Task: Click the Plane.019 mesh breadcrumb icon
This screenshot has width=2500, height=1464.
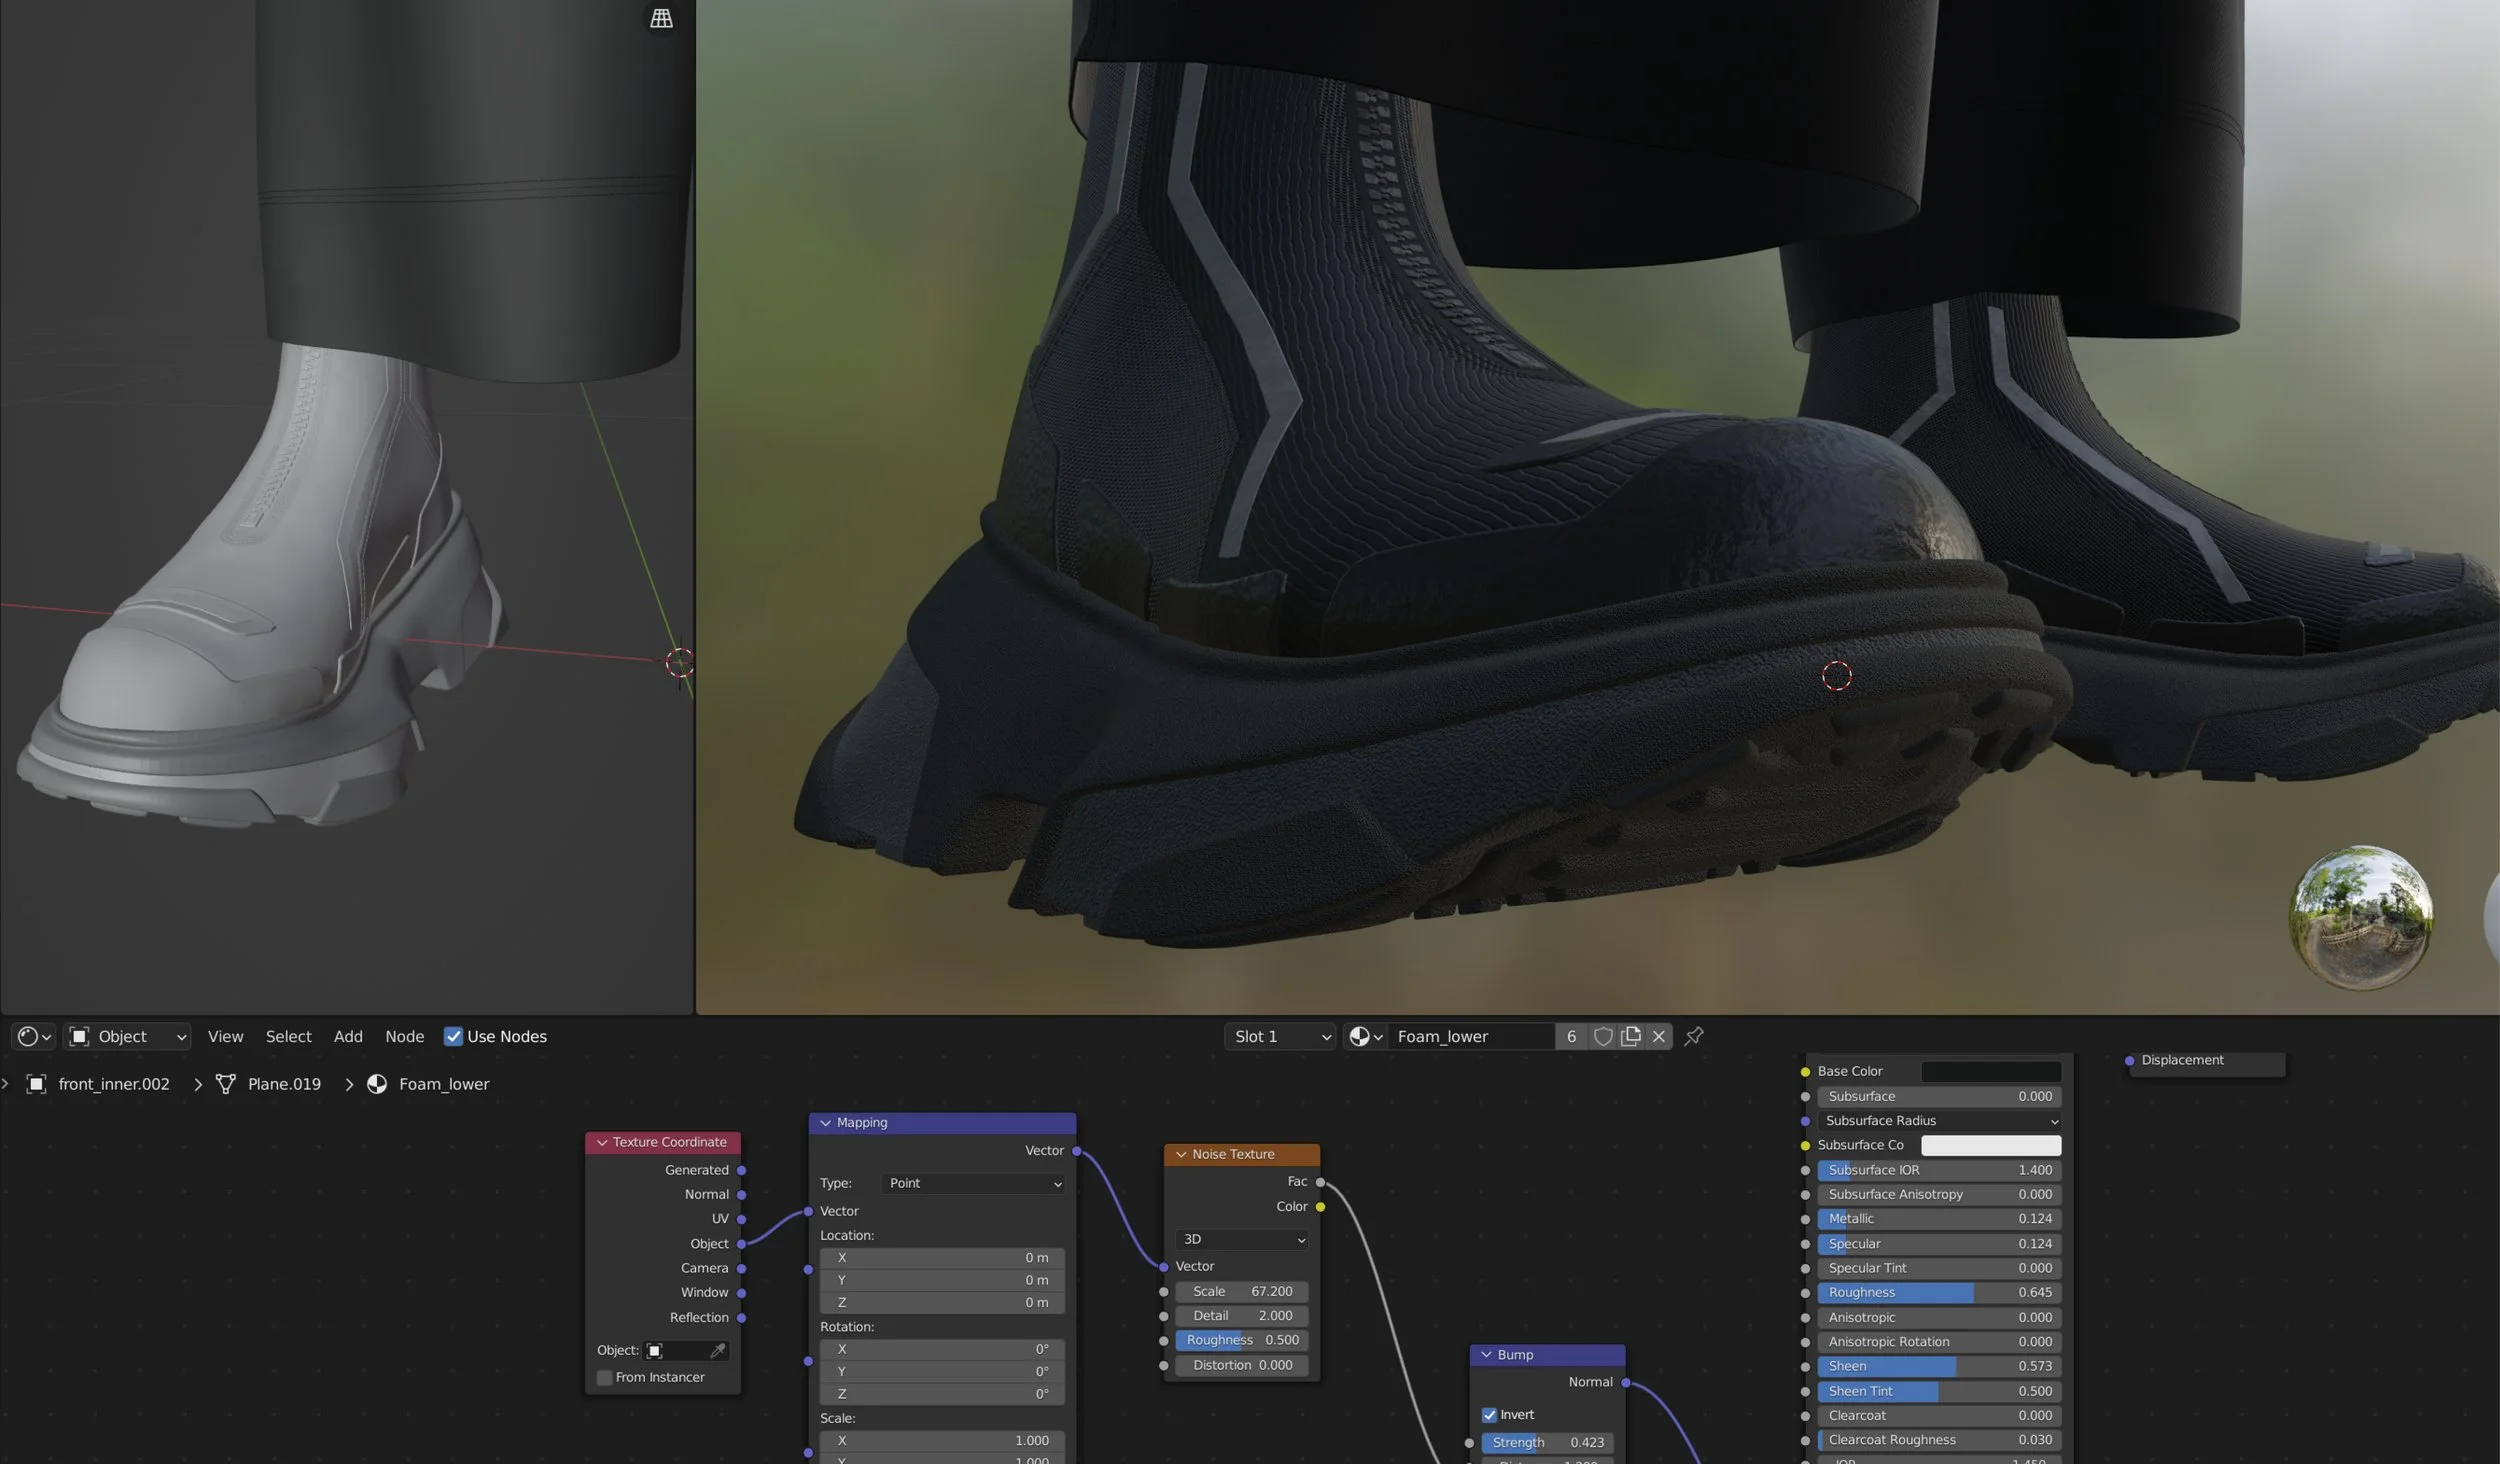Action: pyautogui.click(x=226, y=1084)
